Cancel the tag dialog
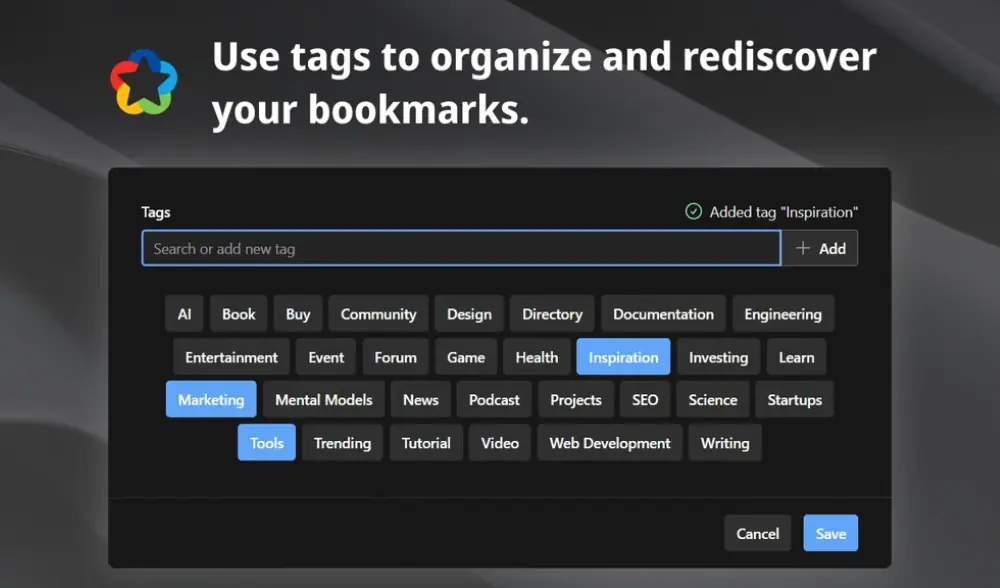The image size is (1000, 588). [x=757, y=534]
